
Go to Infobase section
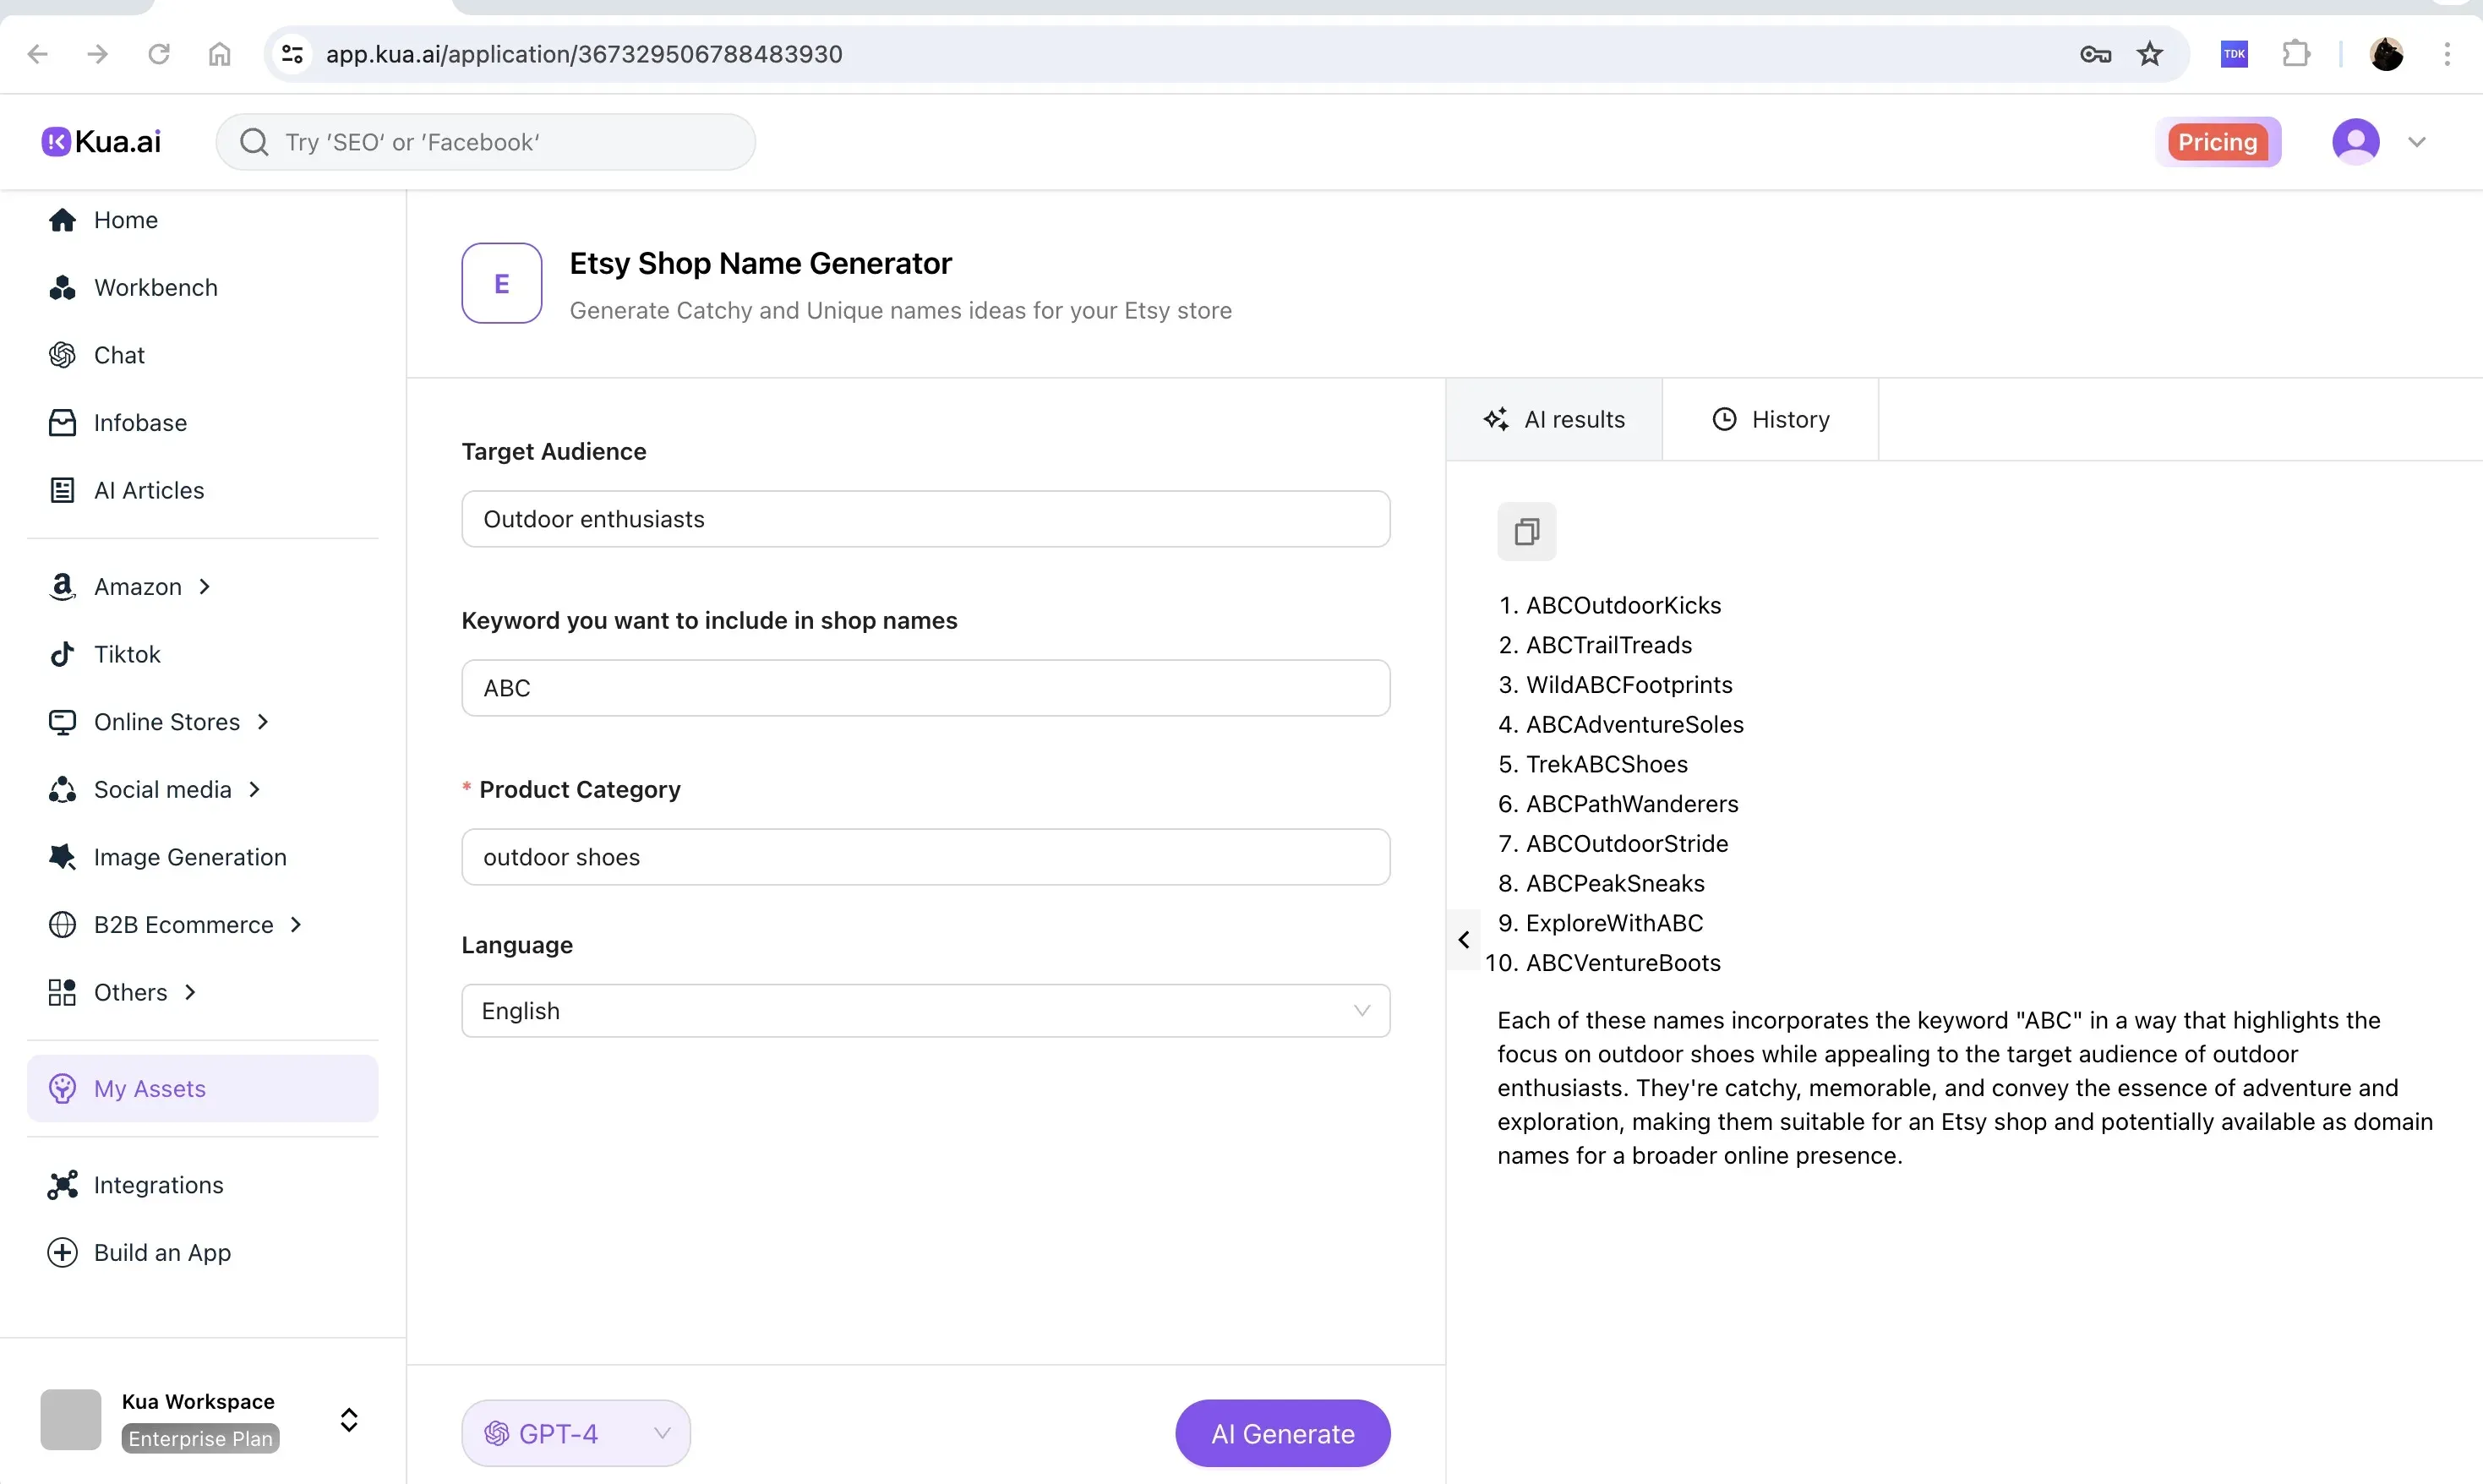tap(140, 423)
